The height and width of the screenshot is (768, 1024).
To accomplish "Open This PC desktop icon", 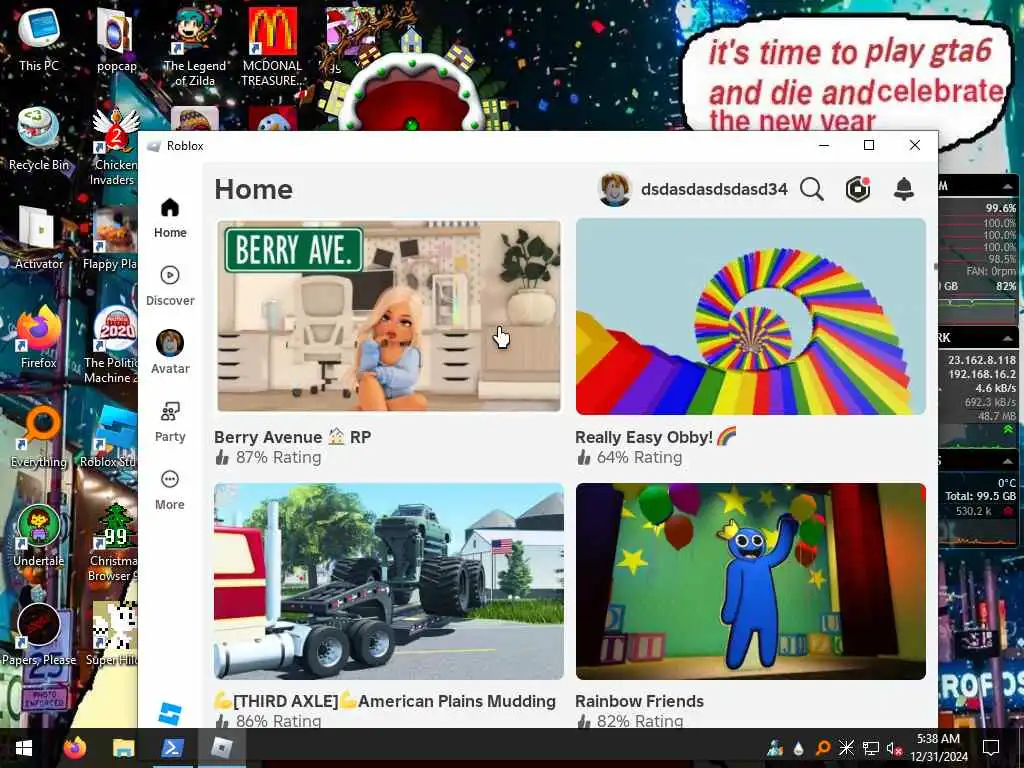I will [x=39, y=39].
